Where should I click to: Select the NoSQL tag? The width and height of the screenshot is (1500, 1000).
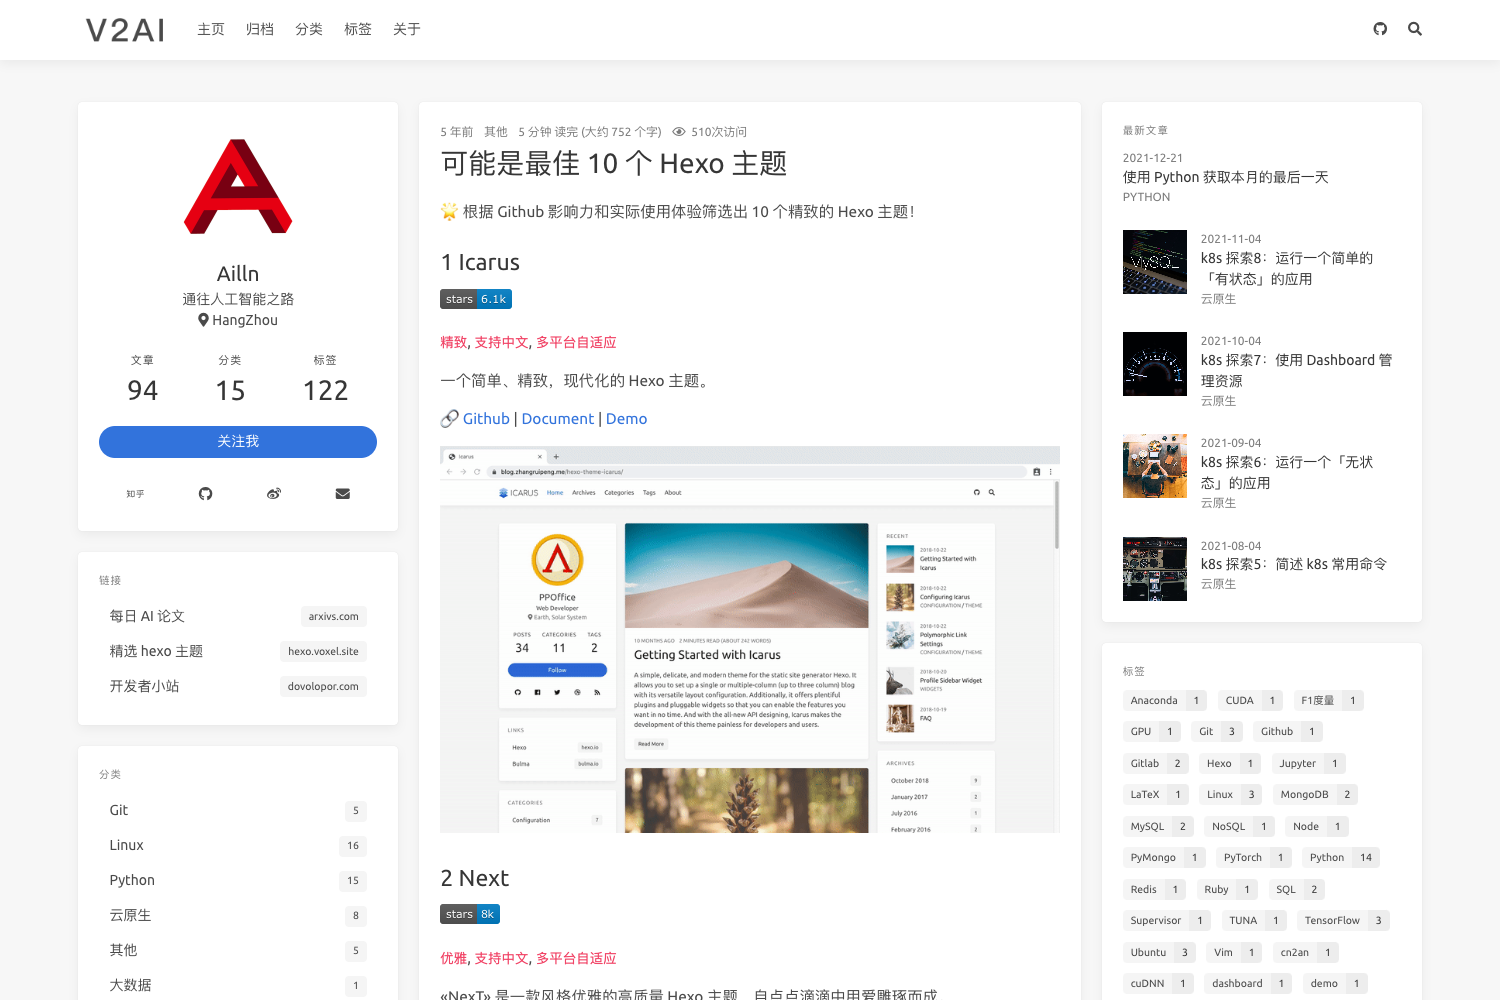point(1240,827)
